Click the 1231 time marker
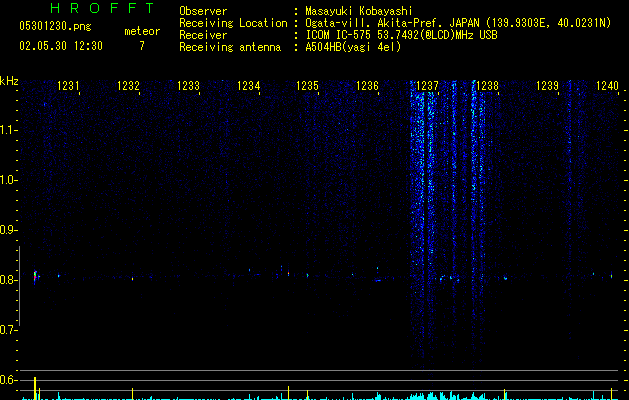The width and height of the screenshot is (629, 400). 68,86
